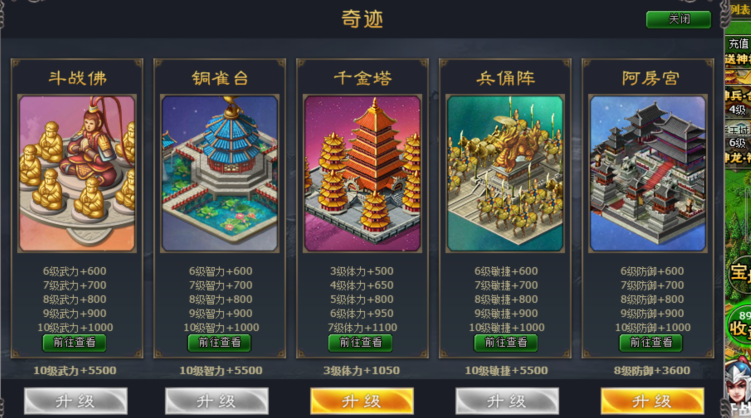
Task: Click 前往查看 under 阿房宫
Action: [x=651, y=343]
